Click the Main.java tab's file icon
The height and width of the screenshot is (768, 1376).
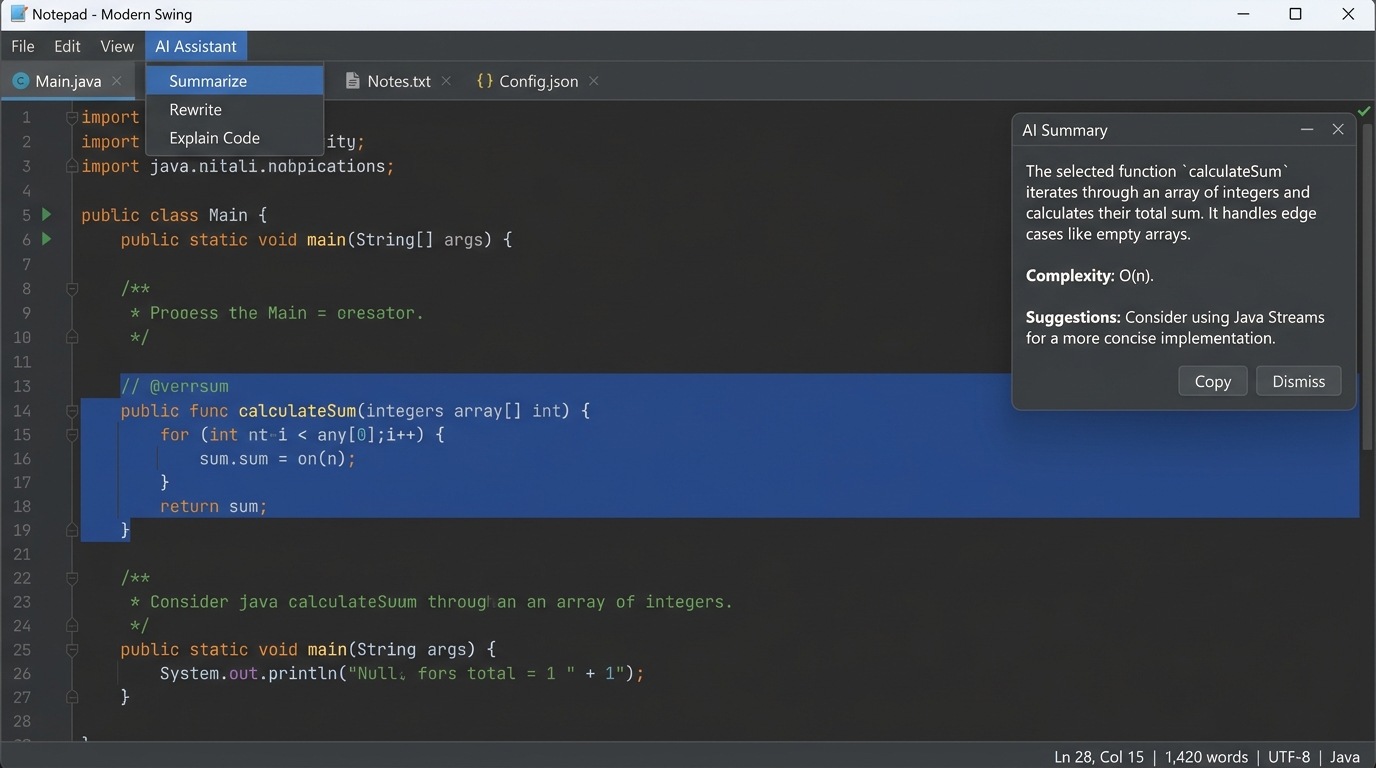click(20, 81)
